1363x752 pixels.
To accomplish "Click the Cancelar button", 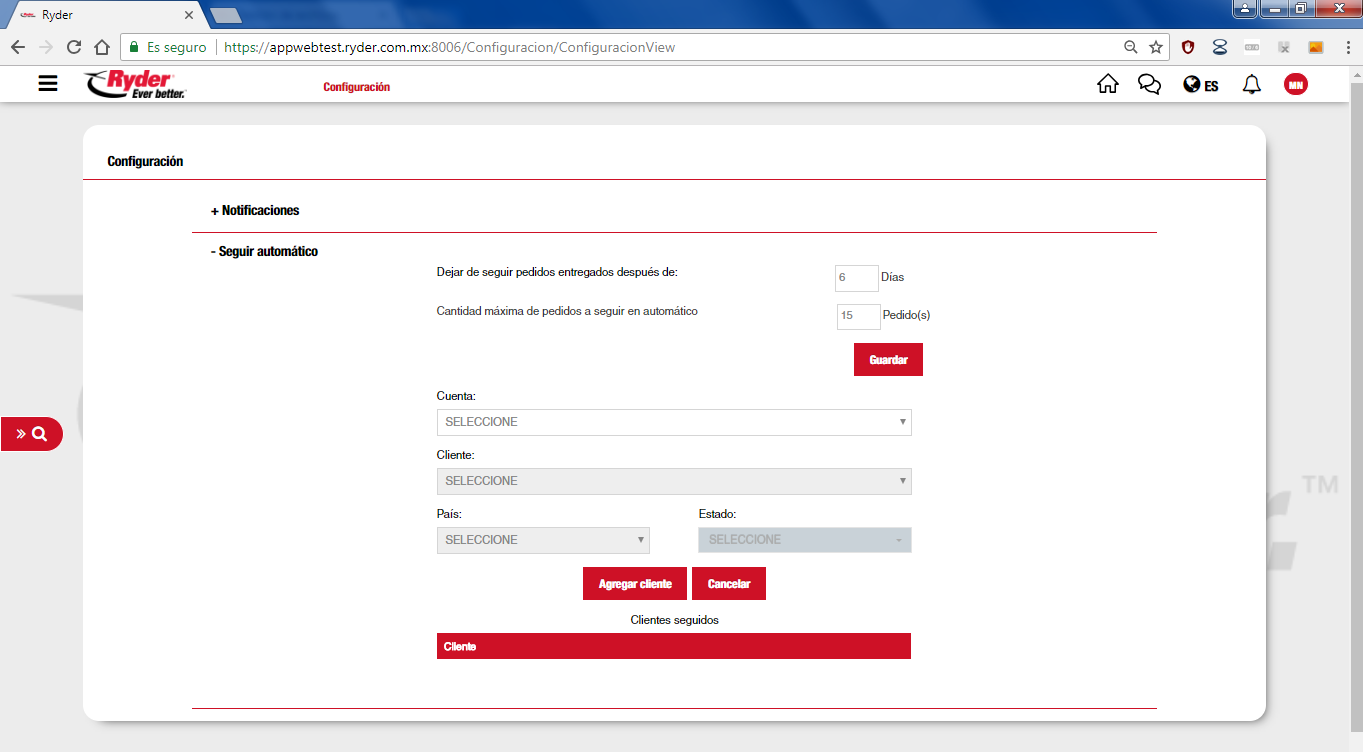I will click(728, 584).
